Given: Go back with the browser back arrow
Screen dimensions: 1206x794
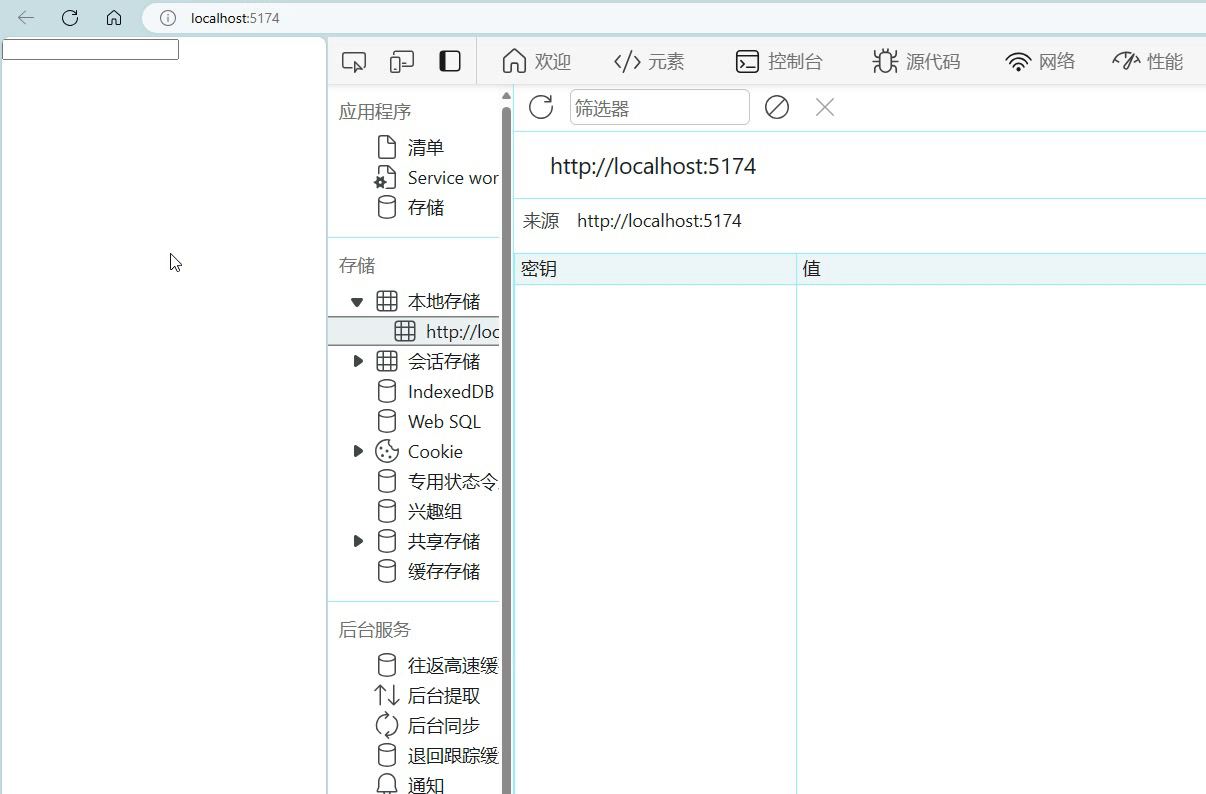Looking at the screenshot, I should [25, 17].
